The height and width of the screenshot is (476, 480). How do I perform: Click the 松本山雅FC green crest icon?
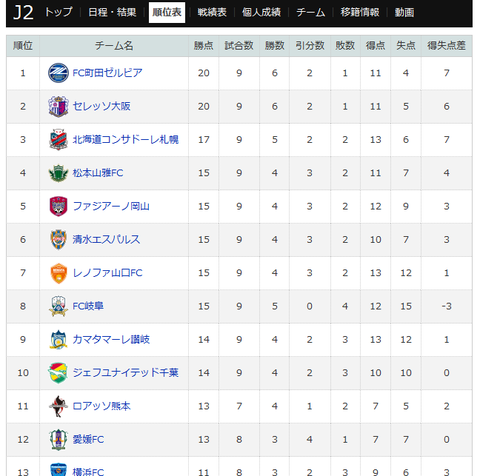[x=58, y=173]
